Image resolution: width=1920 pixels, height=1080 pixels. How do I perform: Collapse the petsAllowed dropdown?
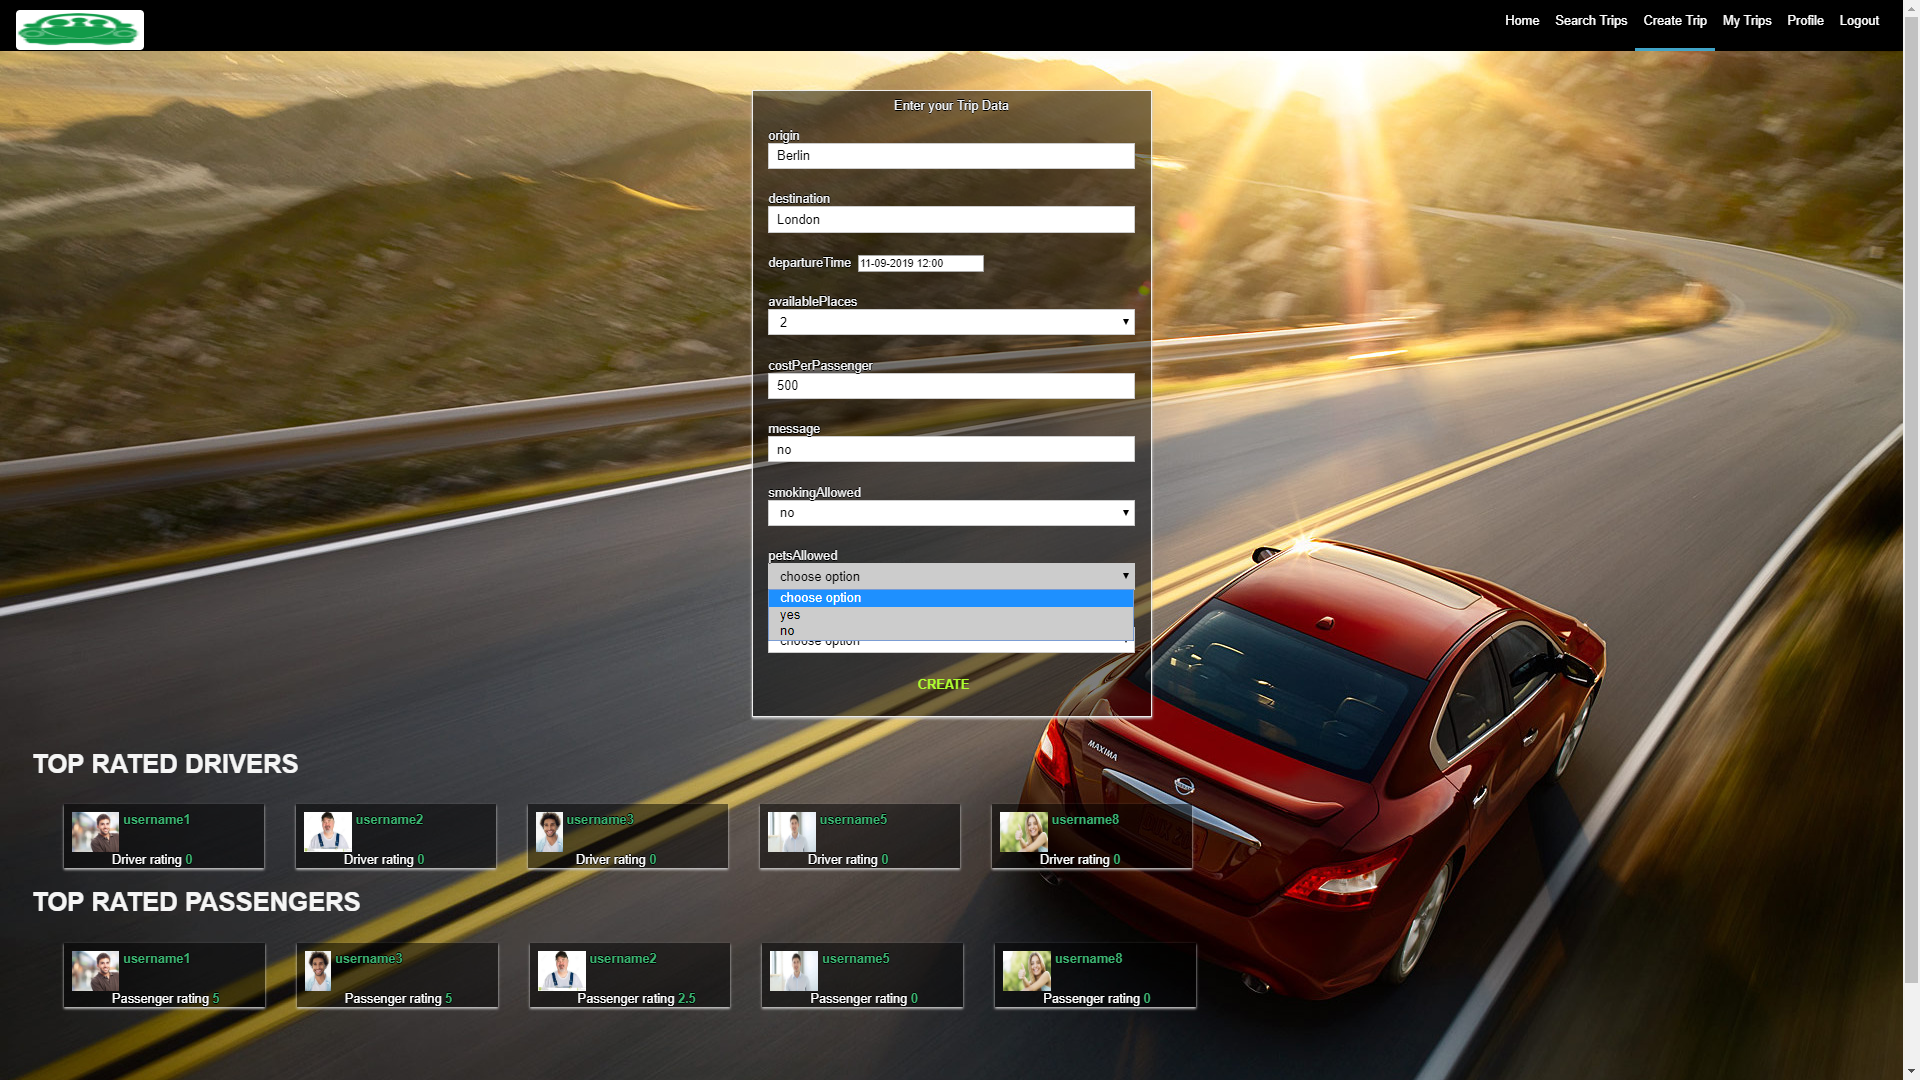tap(951, 576)
